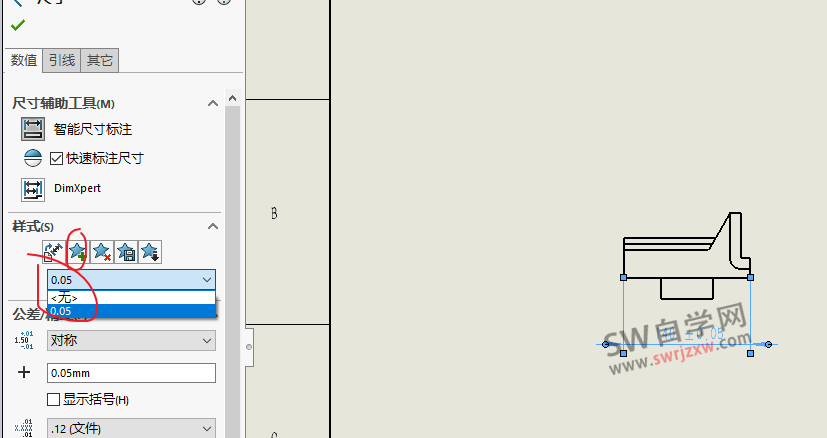Click the 快速标注尺寸 sphere icon
Viewport: 827px width, 438px height.
(33, 158)
